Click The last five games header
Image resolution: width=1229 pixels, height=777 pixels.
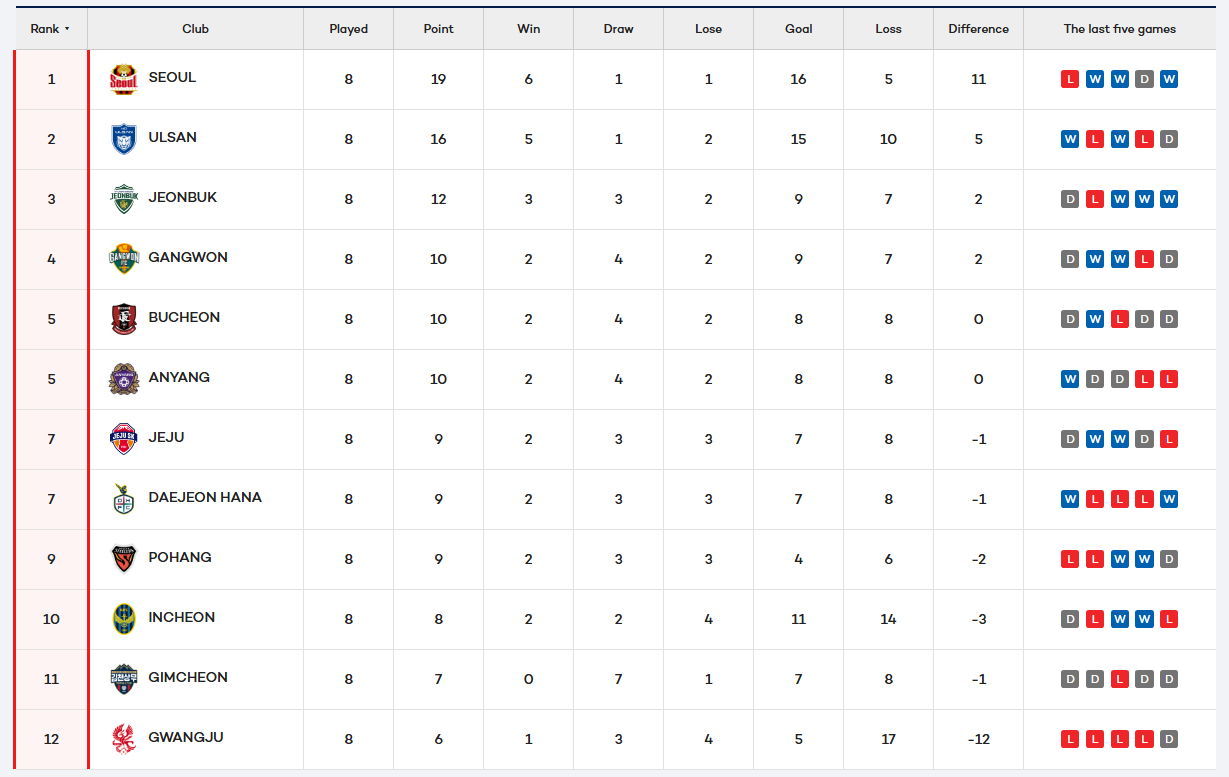pyautogui.click(x=1119, y=29)
